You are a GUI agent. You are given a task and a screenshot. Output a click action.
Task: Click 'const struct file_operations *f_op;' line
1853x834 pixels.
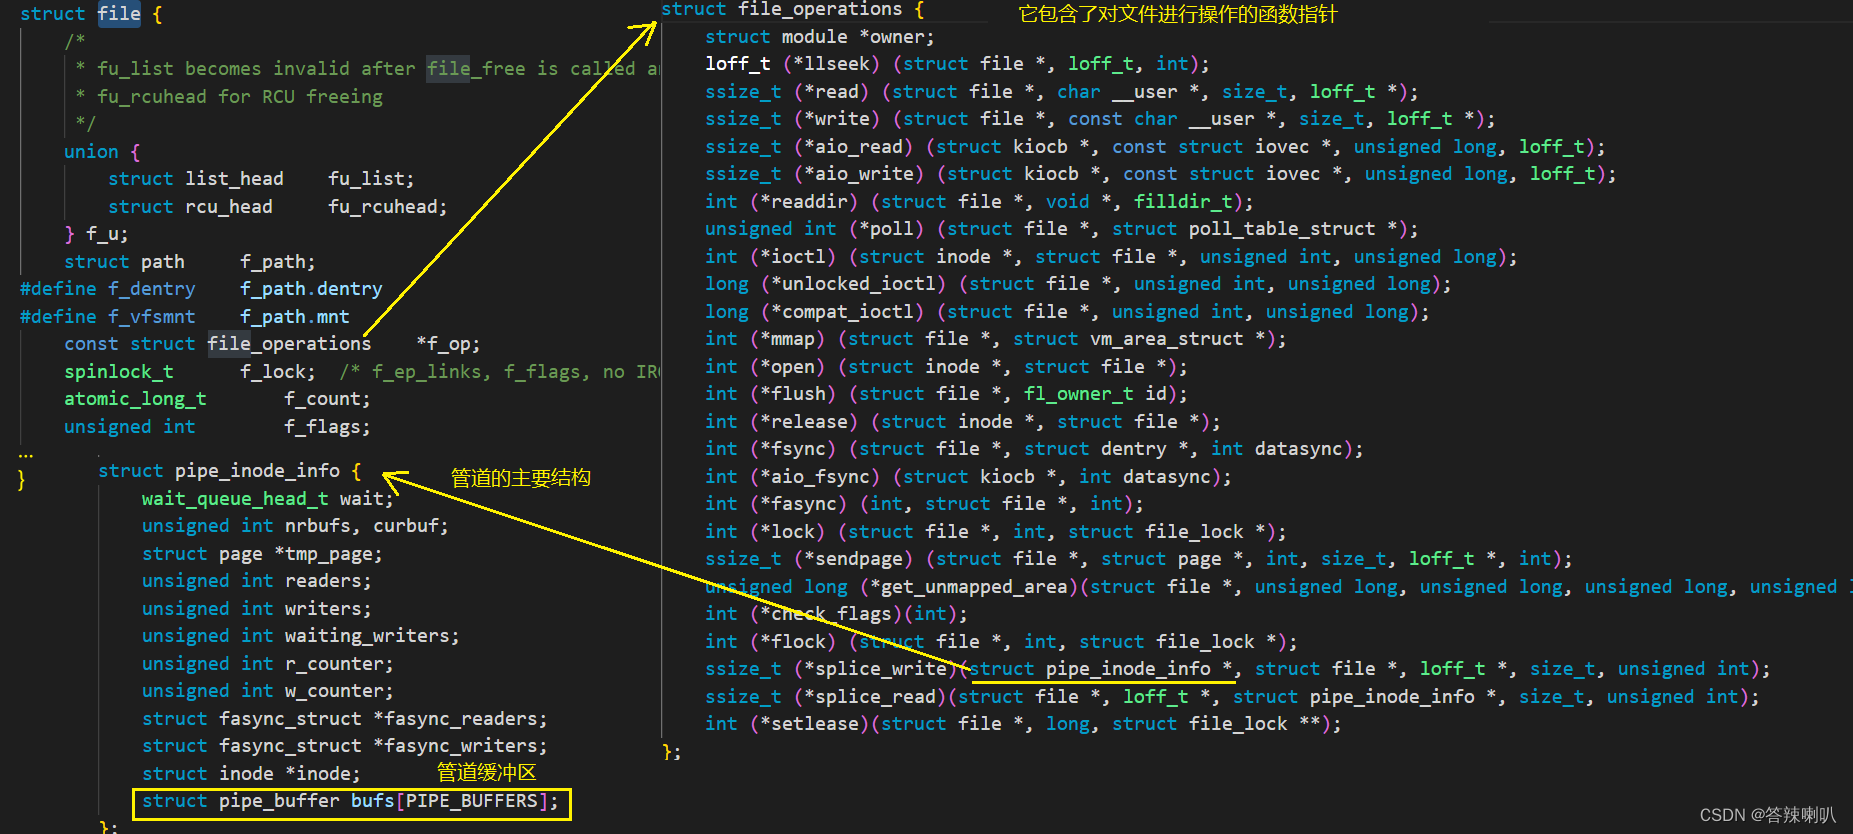click(x=272, y=344)
